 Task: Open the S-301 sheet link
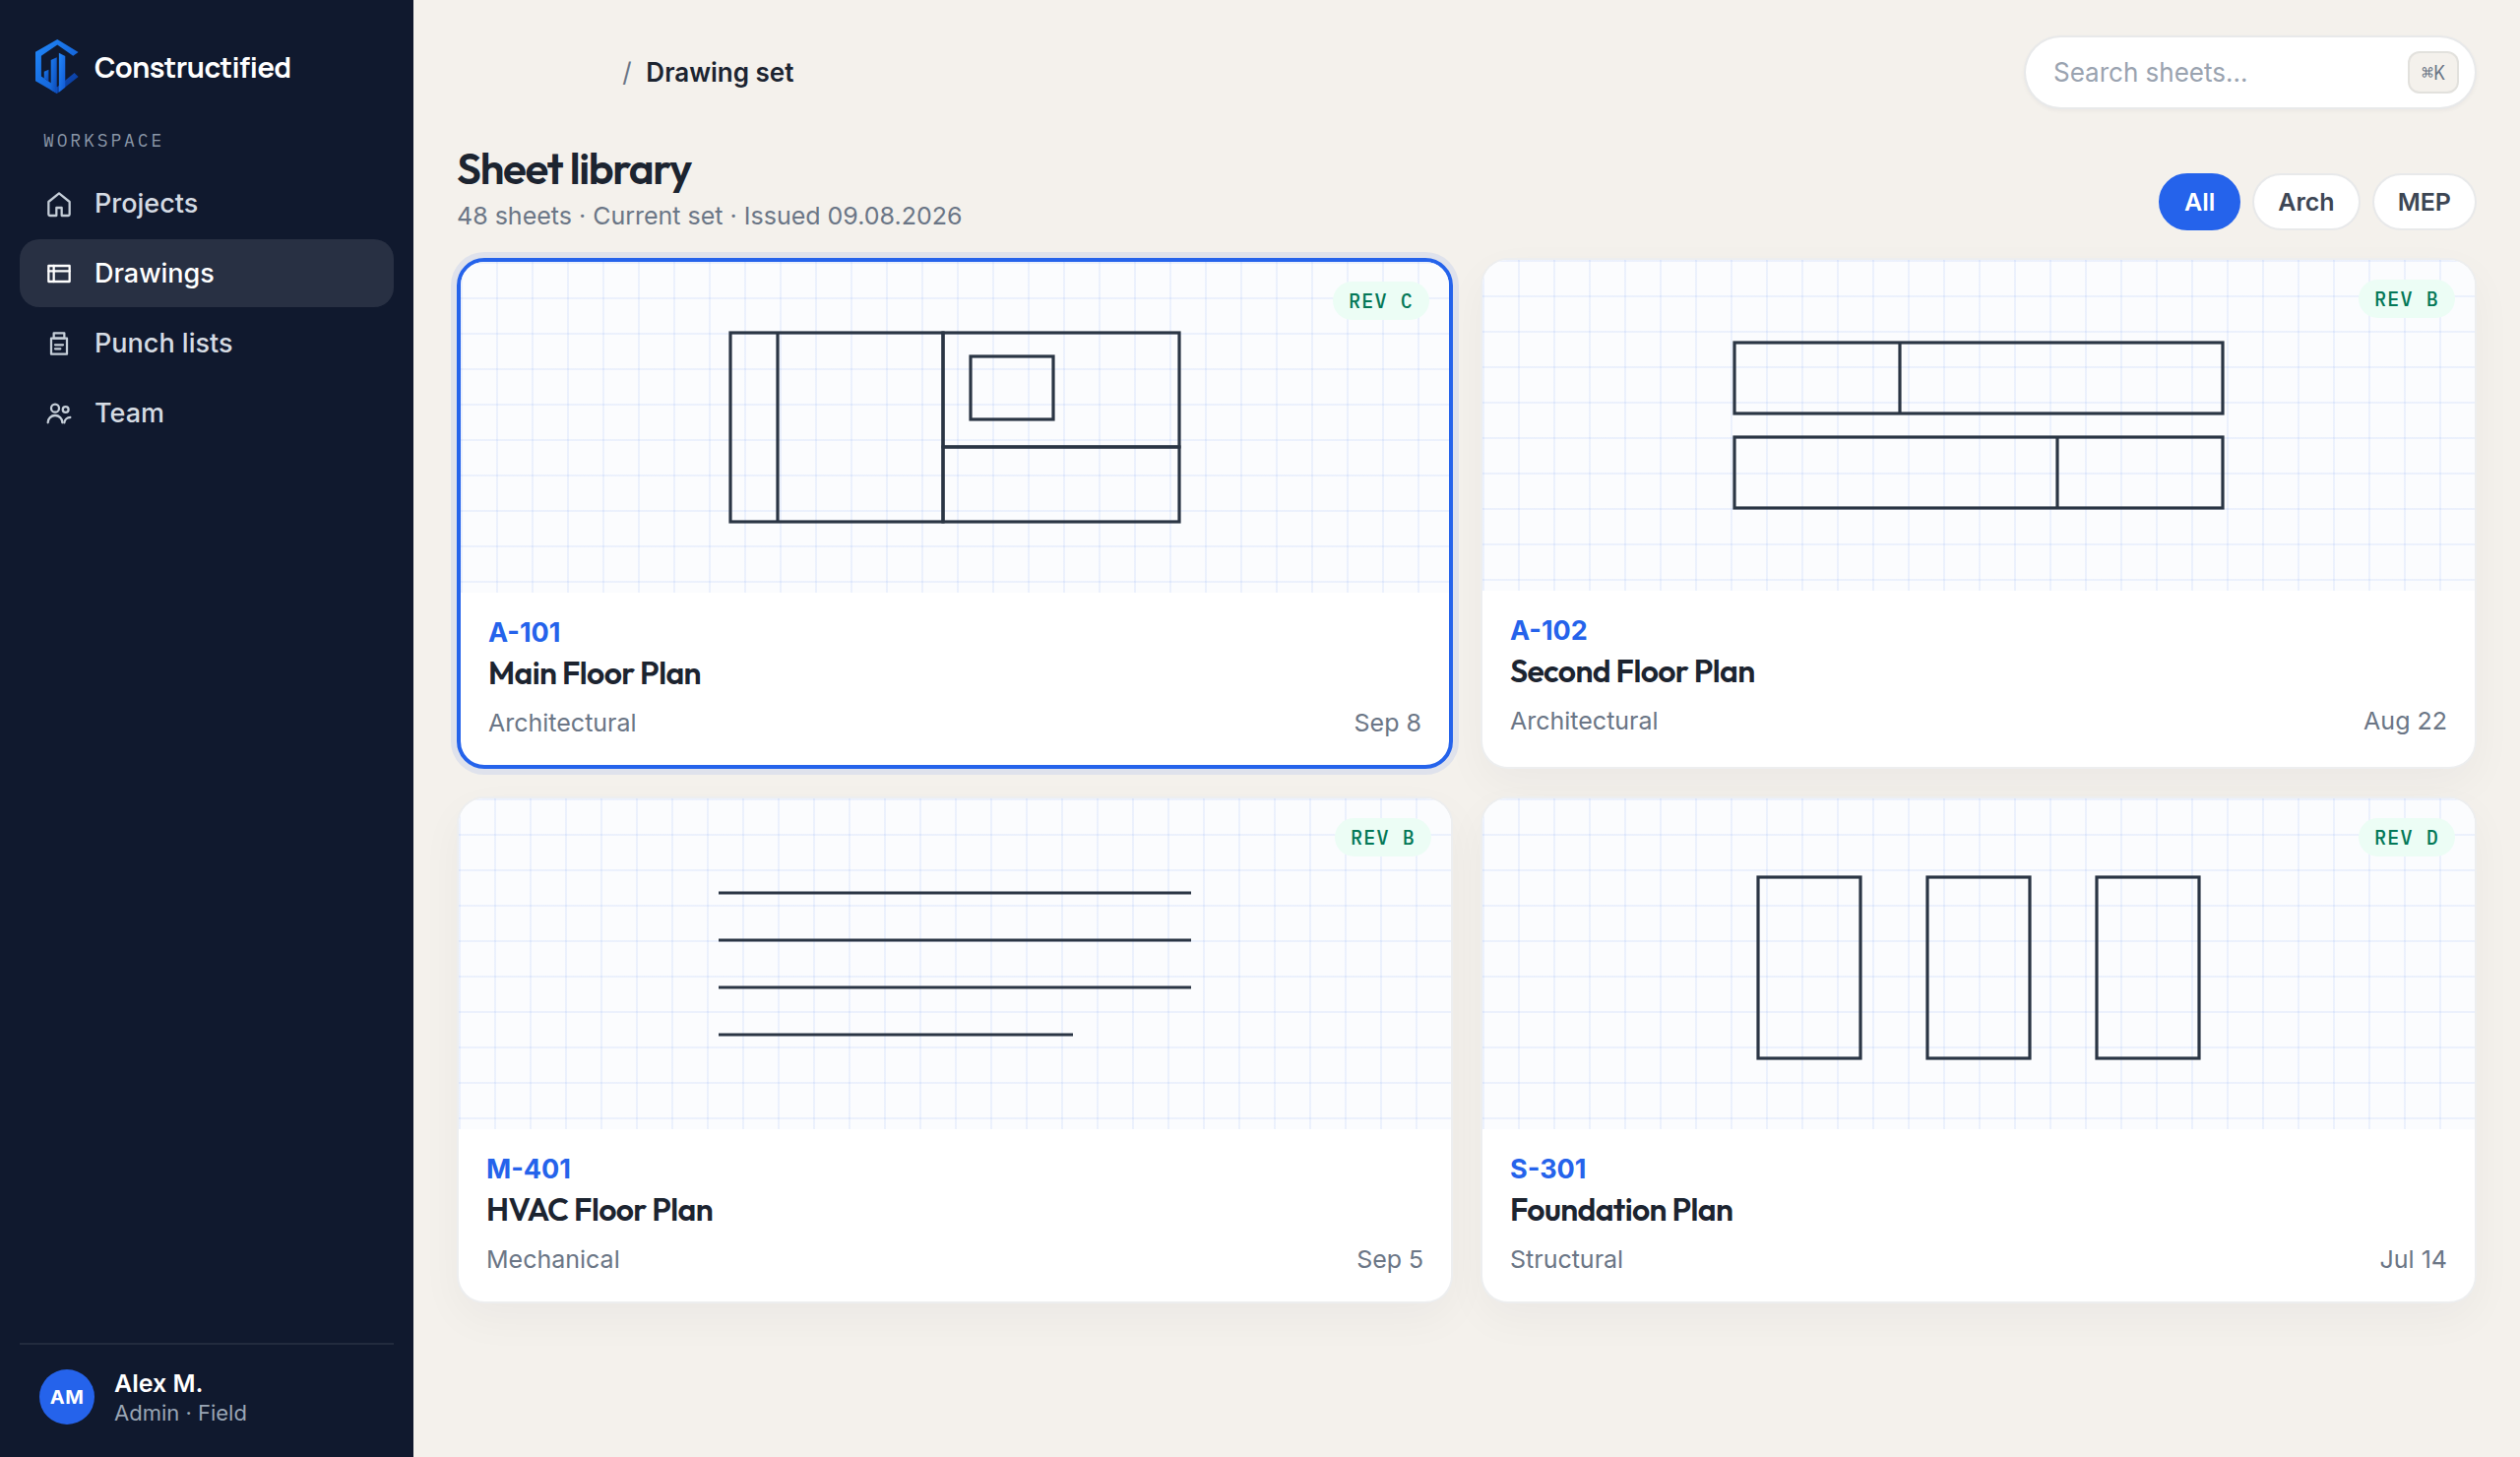click(1548, 1168)
